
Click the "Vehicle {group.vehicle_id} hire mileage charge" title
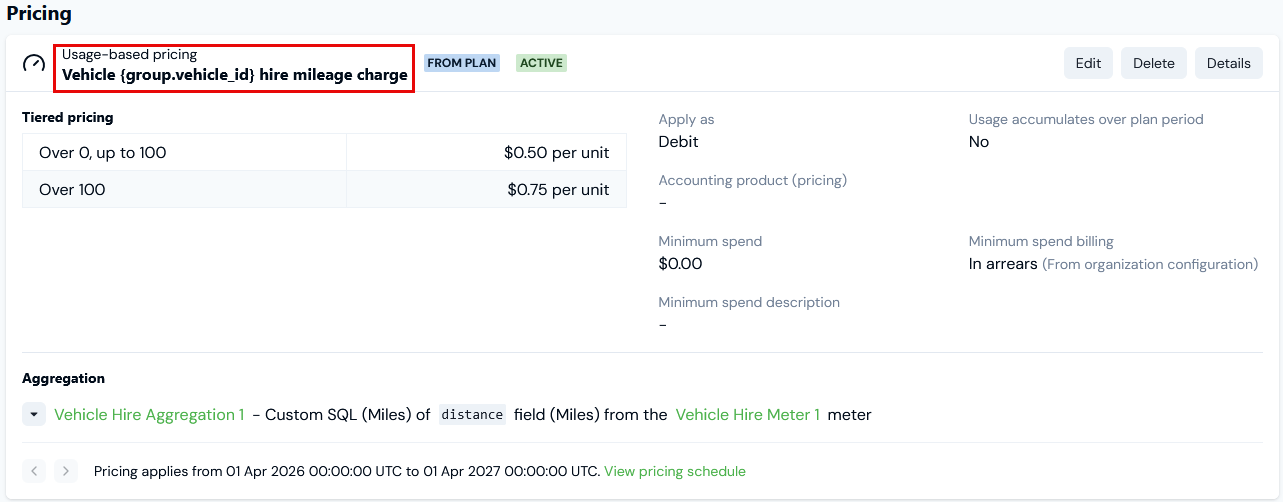[235, 75]
